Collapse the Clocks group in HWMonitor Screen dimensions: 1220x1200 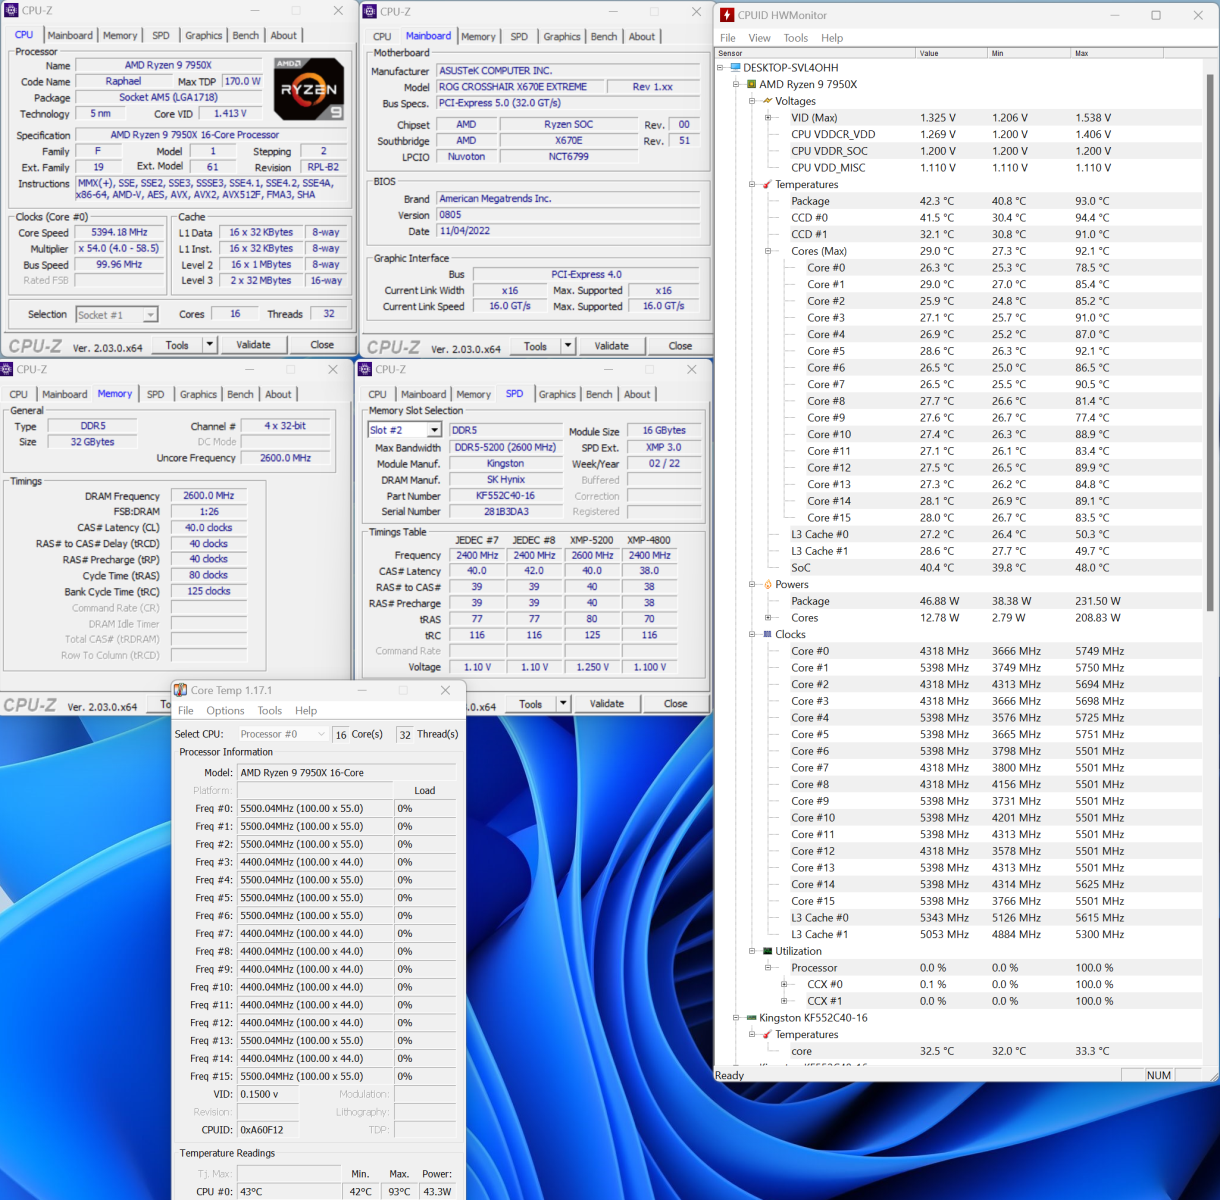pos(753,635)
